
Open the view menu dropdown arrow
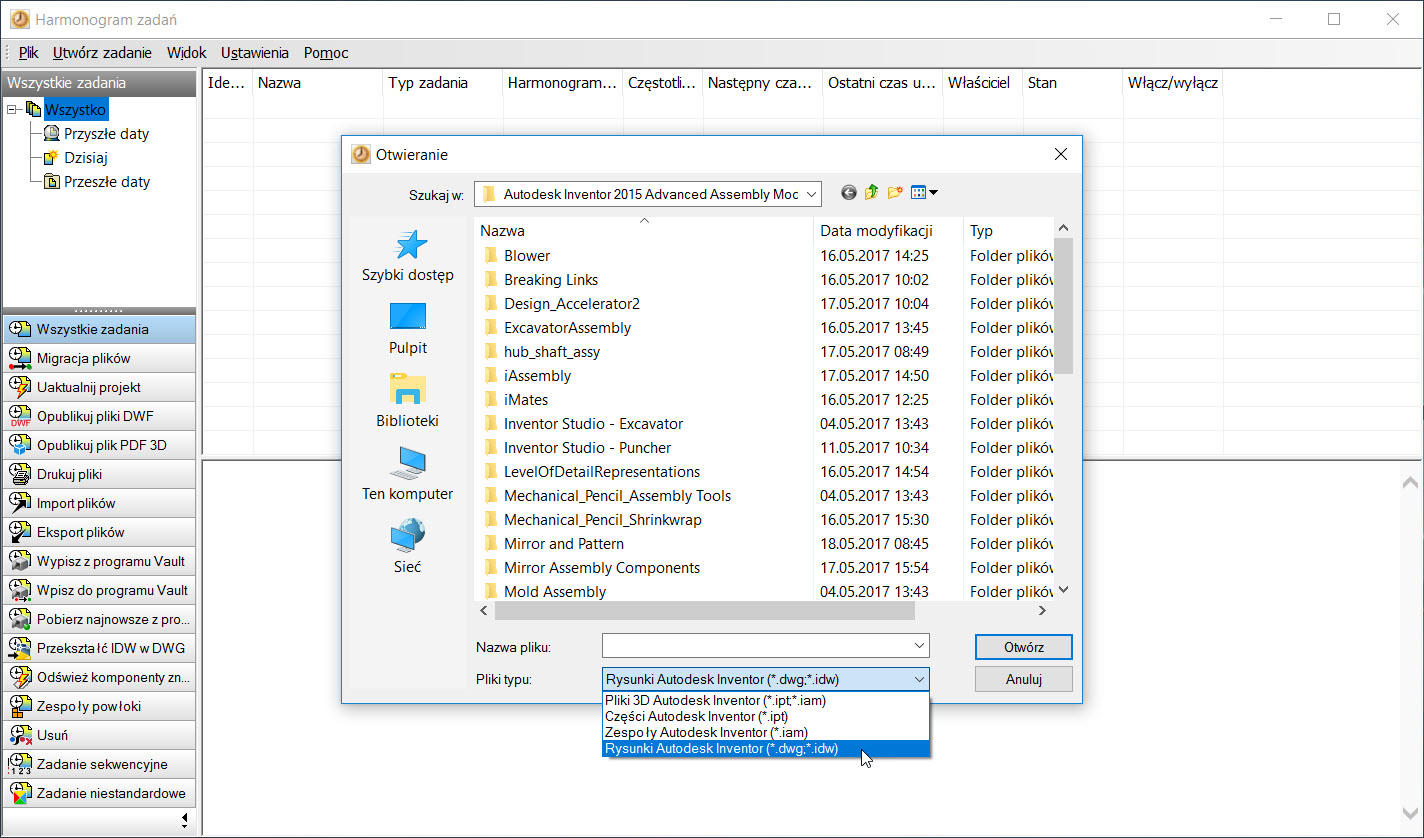pos(934,193)
